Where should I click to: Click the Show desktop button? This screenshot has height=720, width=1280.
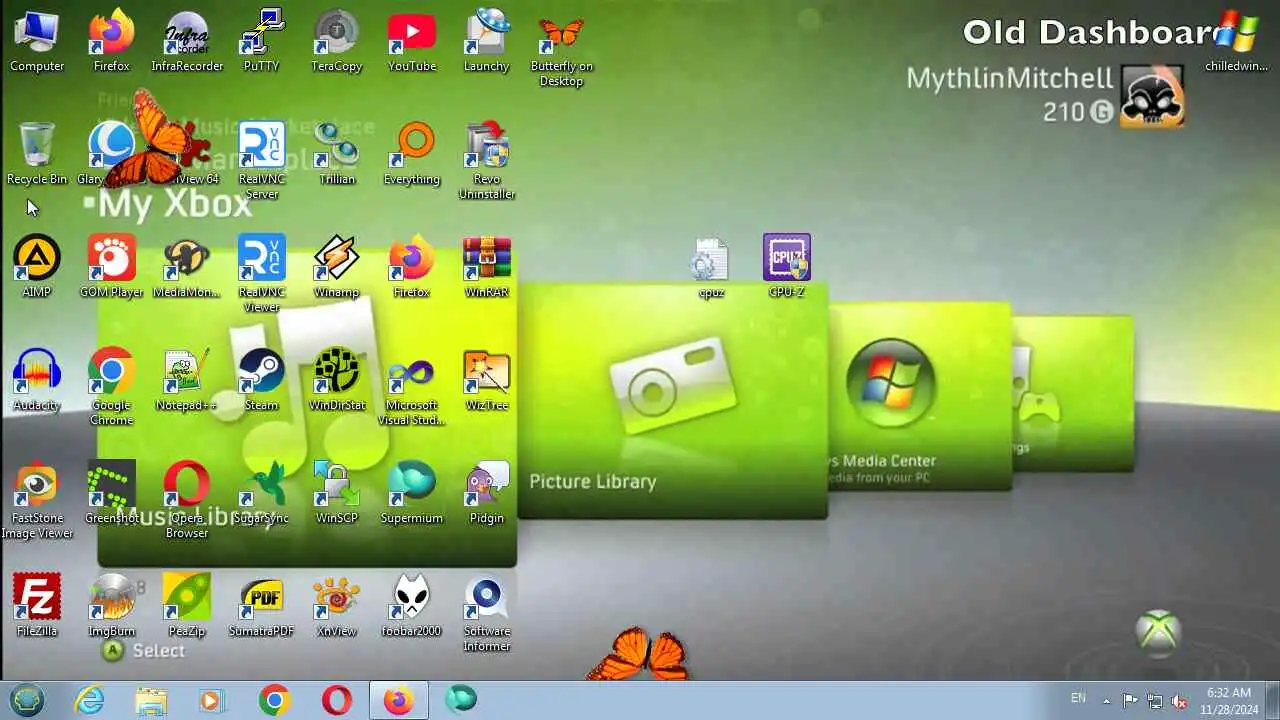click(1272, 701)
